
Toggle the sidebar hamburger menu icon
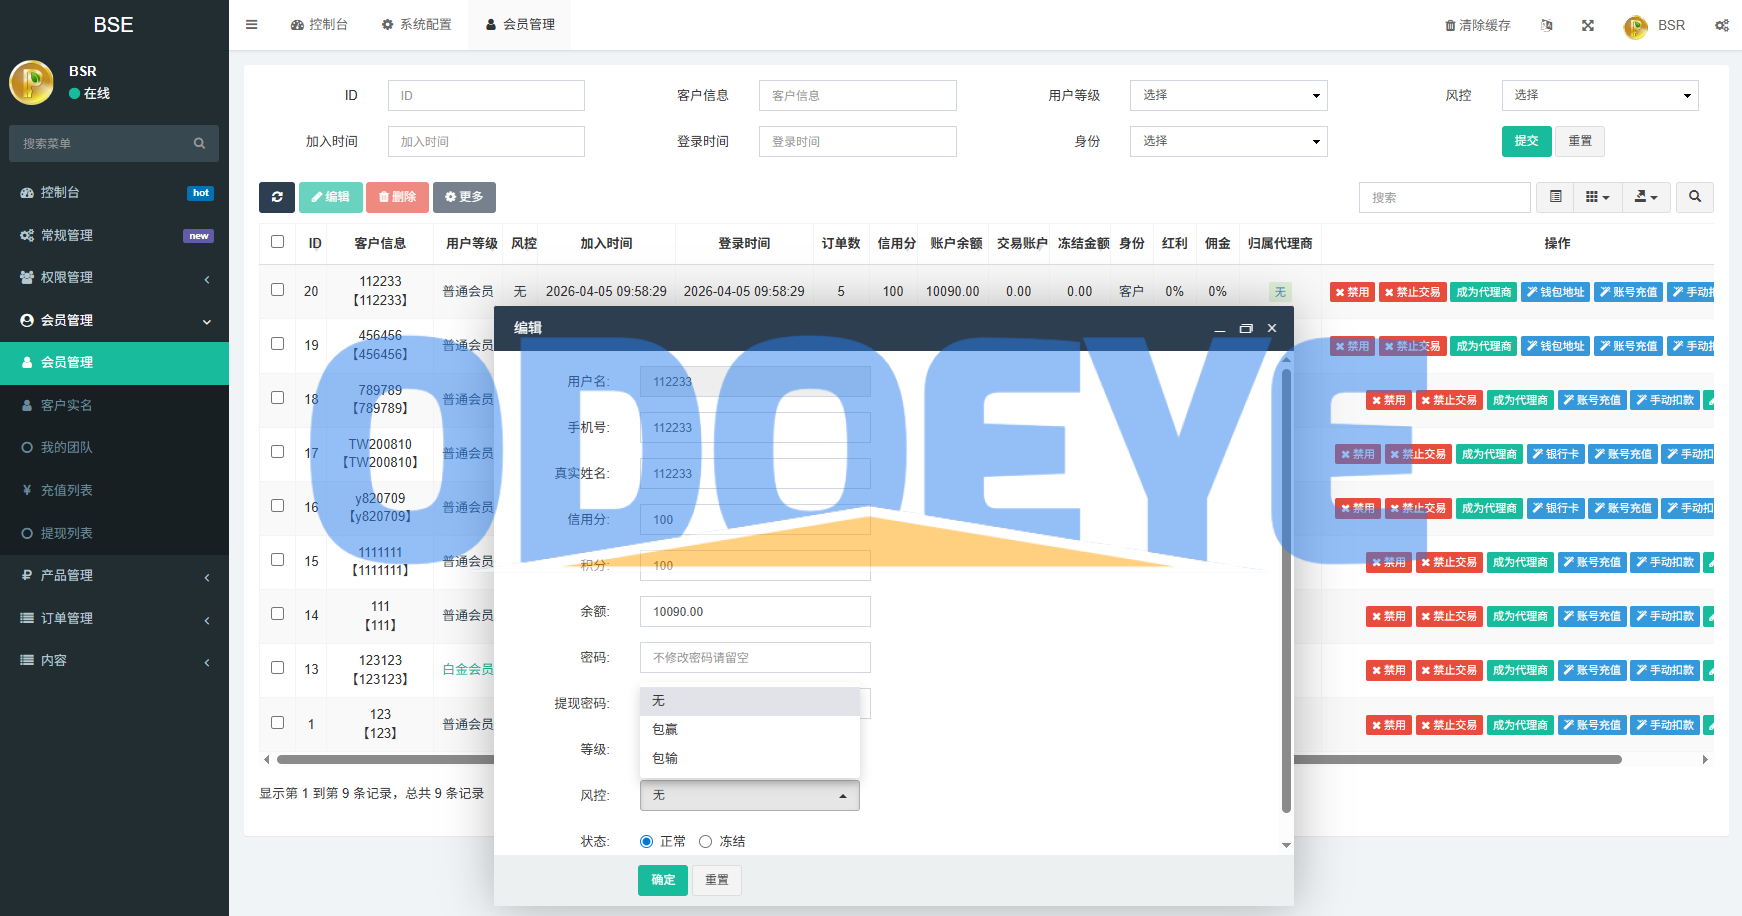252,25
